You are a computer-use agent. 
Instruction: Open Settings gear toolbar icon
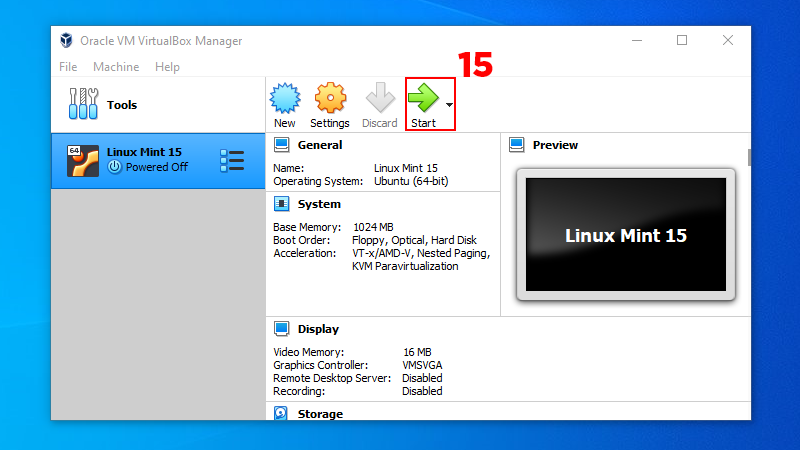pos(330,97)
